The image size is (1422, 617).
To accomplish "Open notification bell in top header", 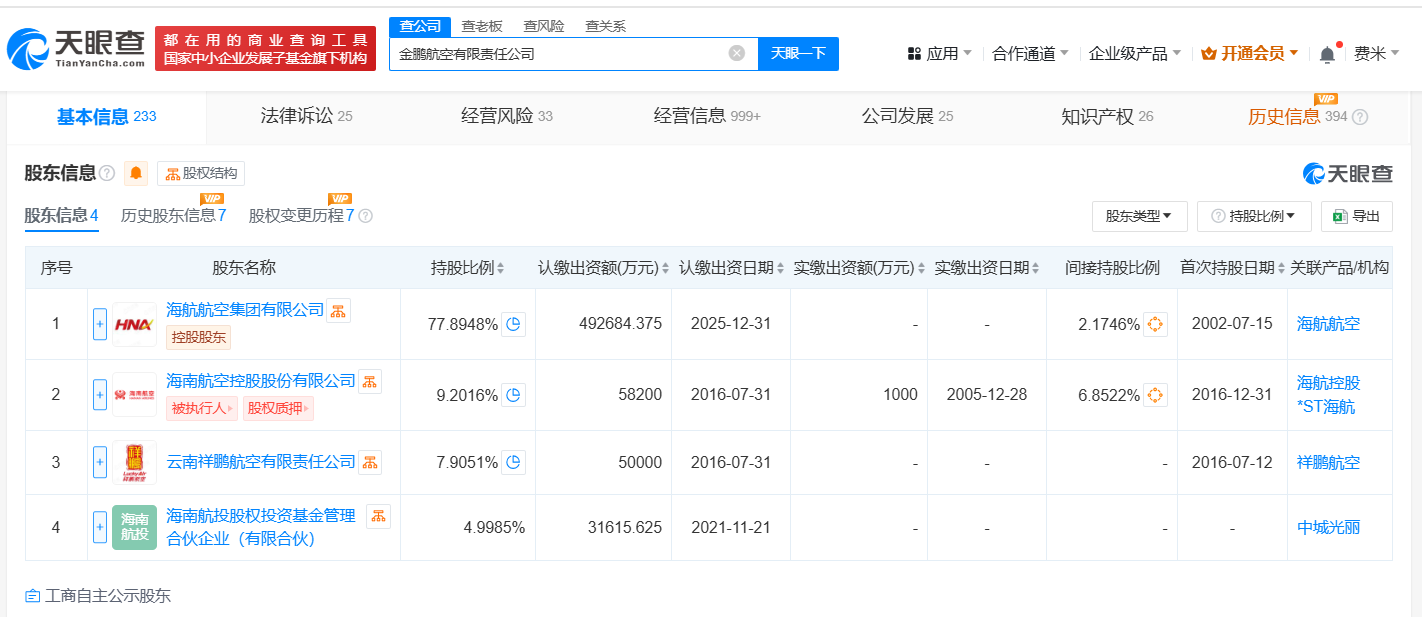I will click(1327, 54).
